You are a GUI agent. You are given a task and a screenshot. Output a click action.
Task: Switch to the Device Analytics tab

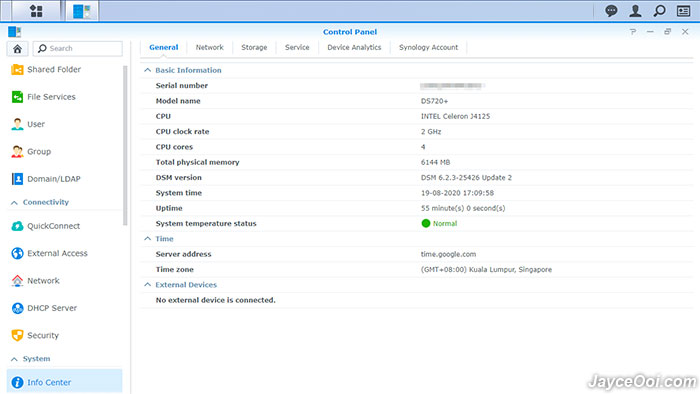354,47
